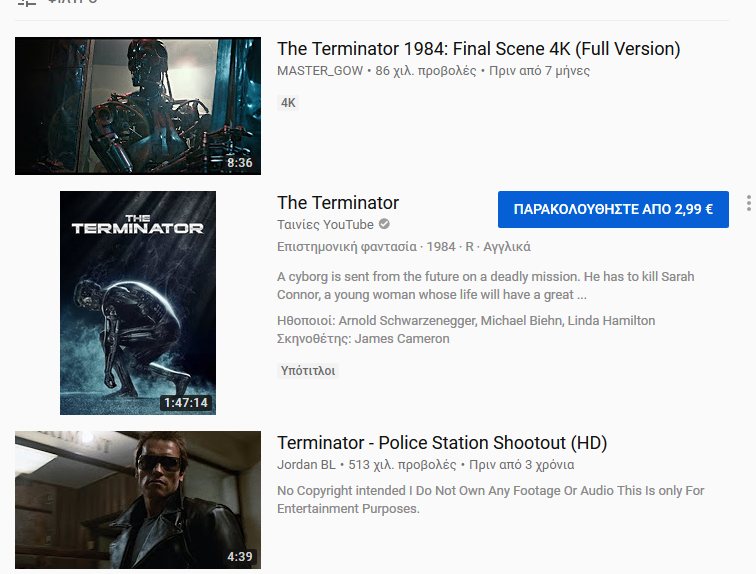Open 'Terminator - Police Station Shootout (HD)' title
756x574 pixels.
point(442,443)
